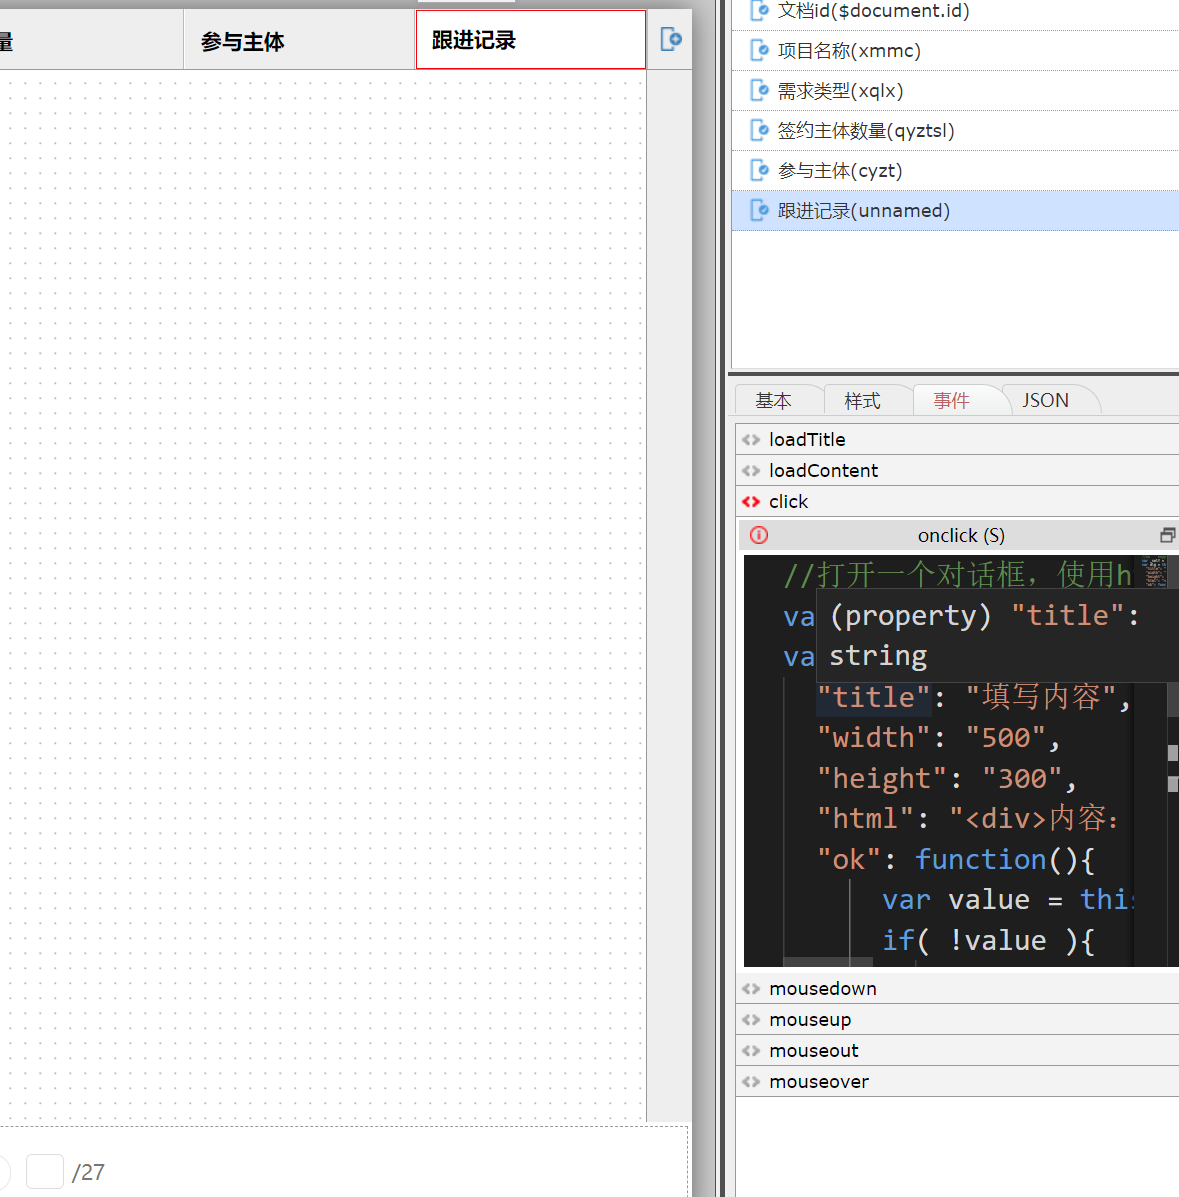
Task: Switch to the 基本 tab
Action: pos(773,401)
